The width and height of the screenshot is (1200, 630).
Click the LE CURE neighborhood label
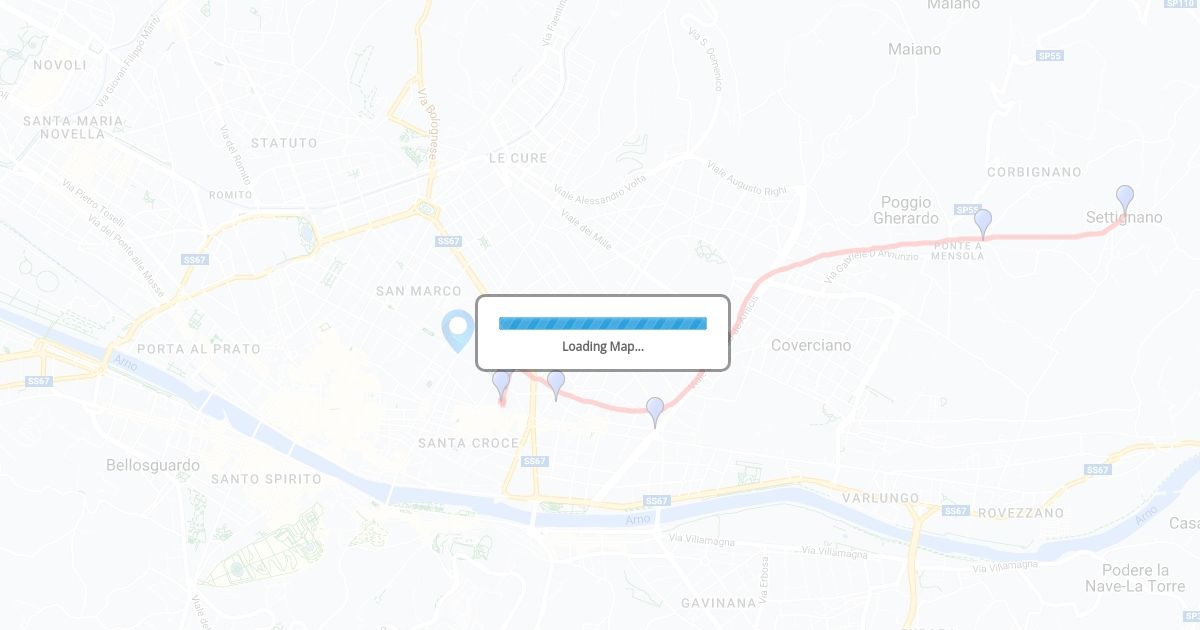(518, 158)
